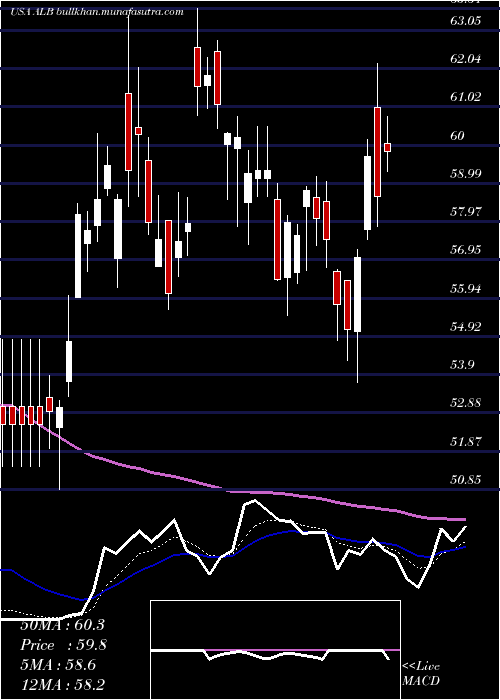The width and height of the screenshot is (500, 700).
Task: Click inside the MACD inset chart box
Action: (275, 650)
